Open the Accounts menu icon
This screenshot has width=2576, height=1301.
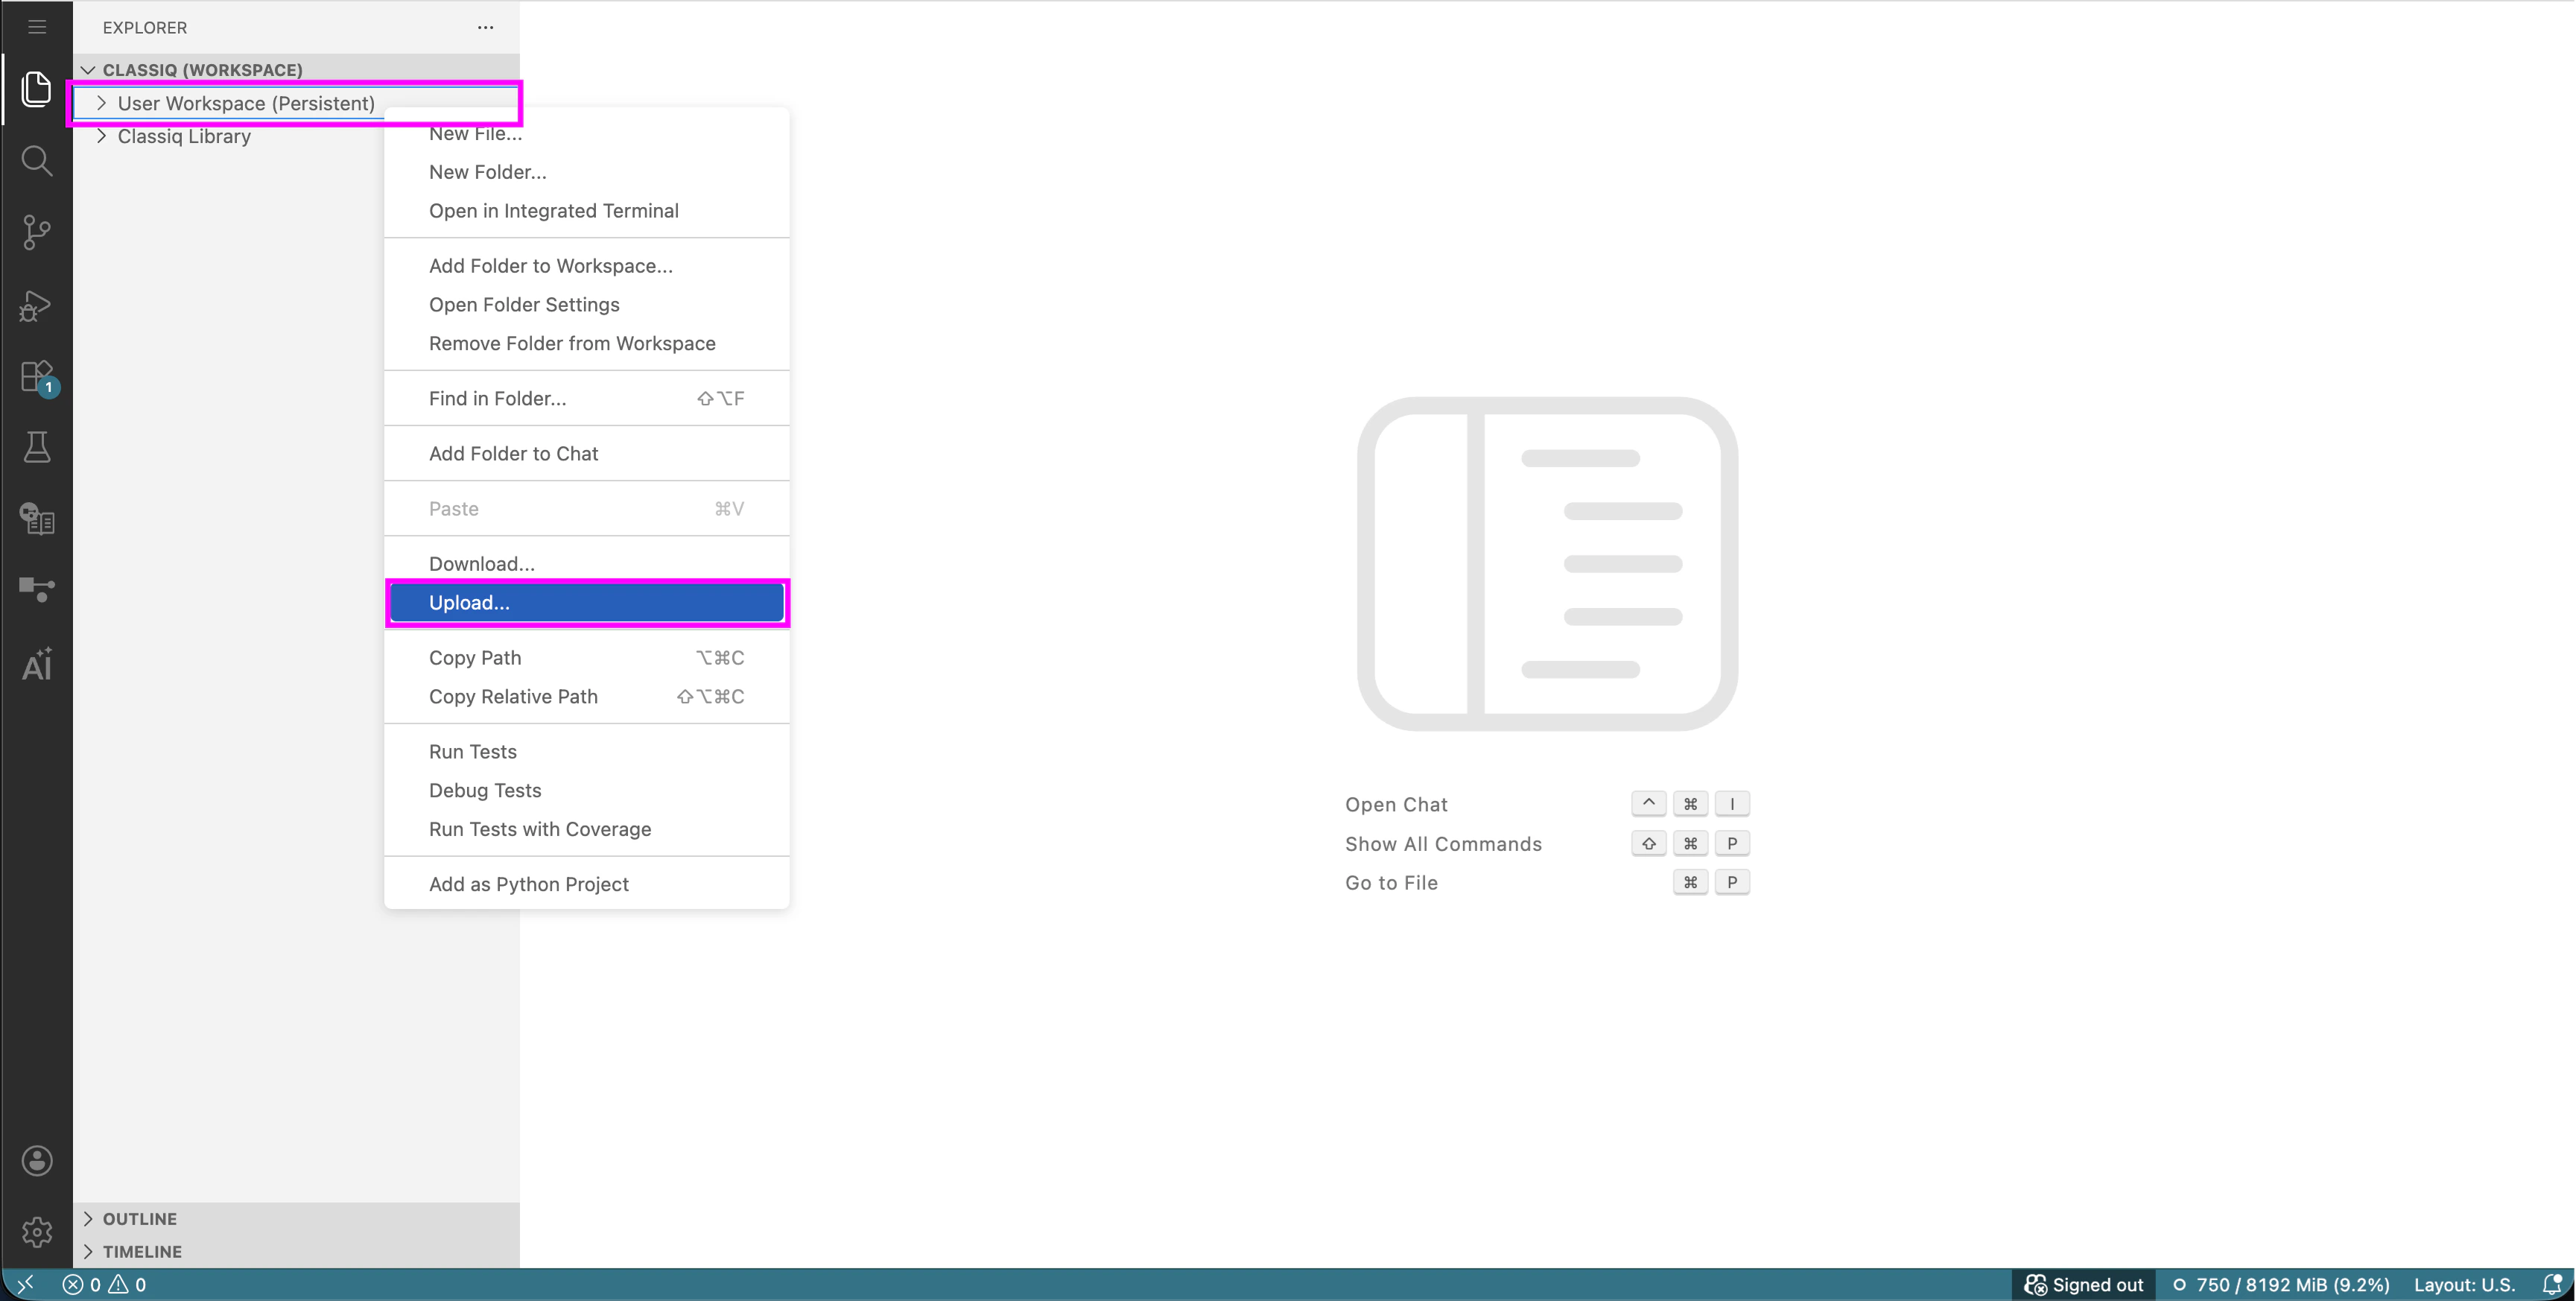37,1160
